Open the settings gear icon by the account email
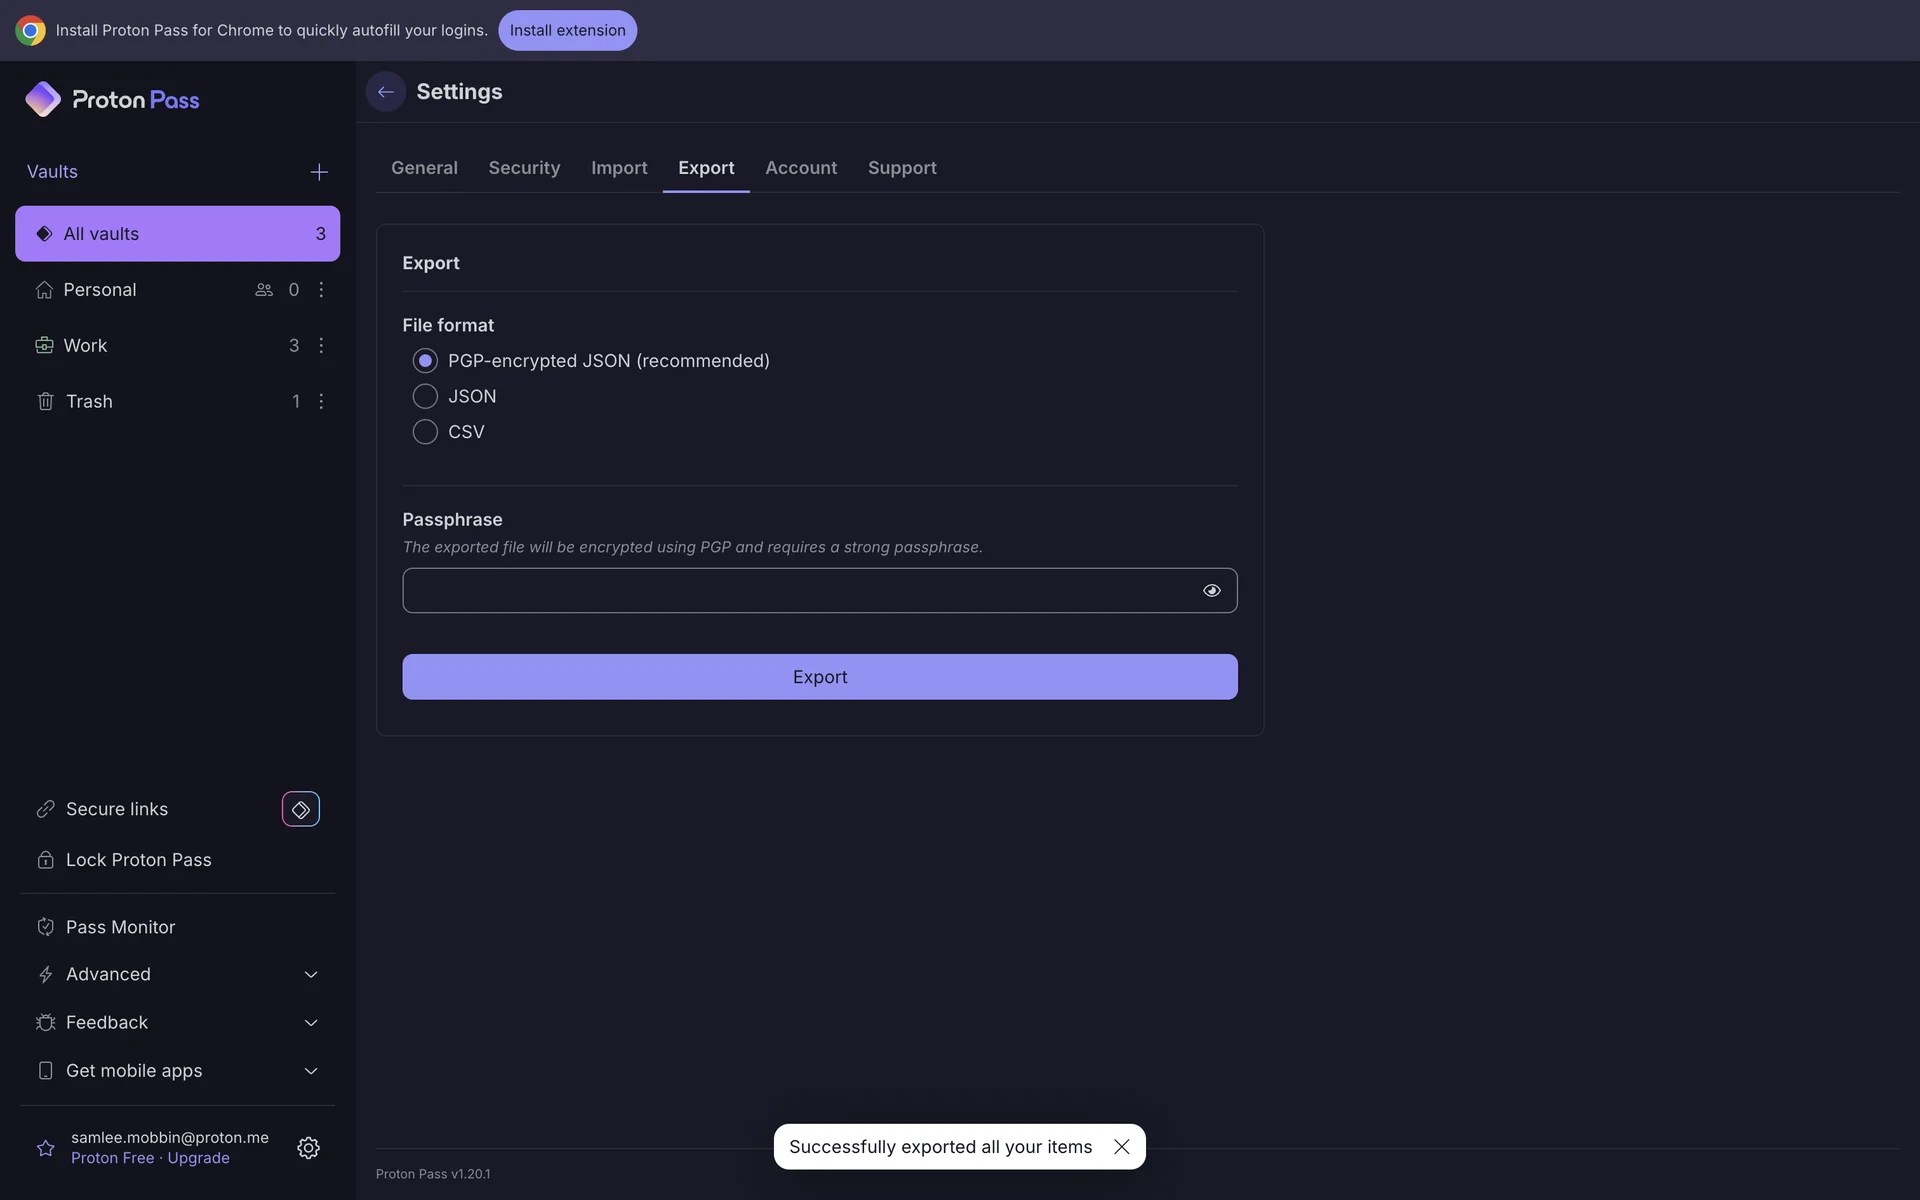1920x1200 pixels. [x=308, y=1147]
